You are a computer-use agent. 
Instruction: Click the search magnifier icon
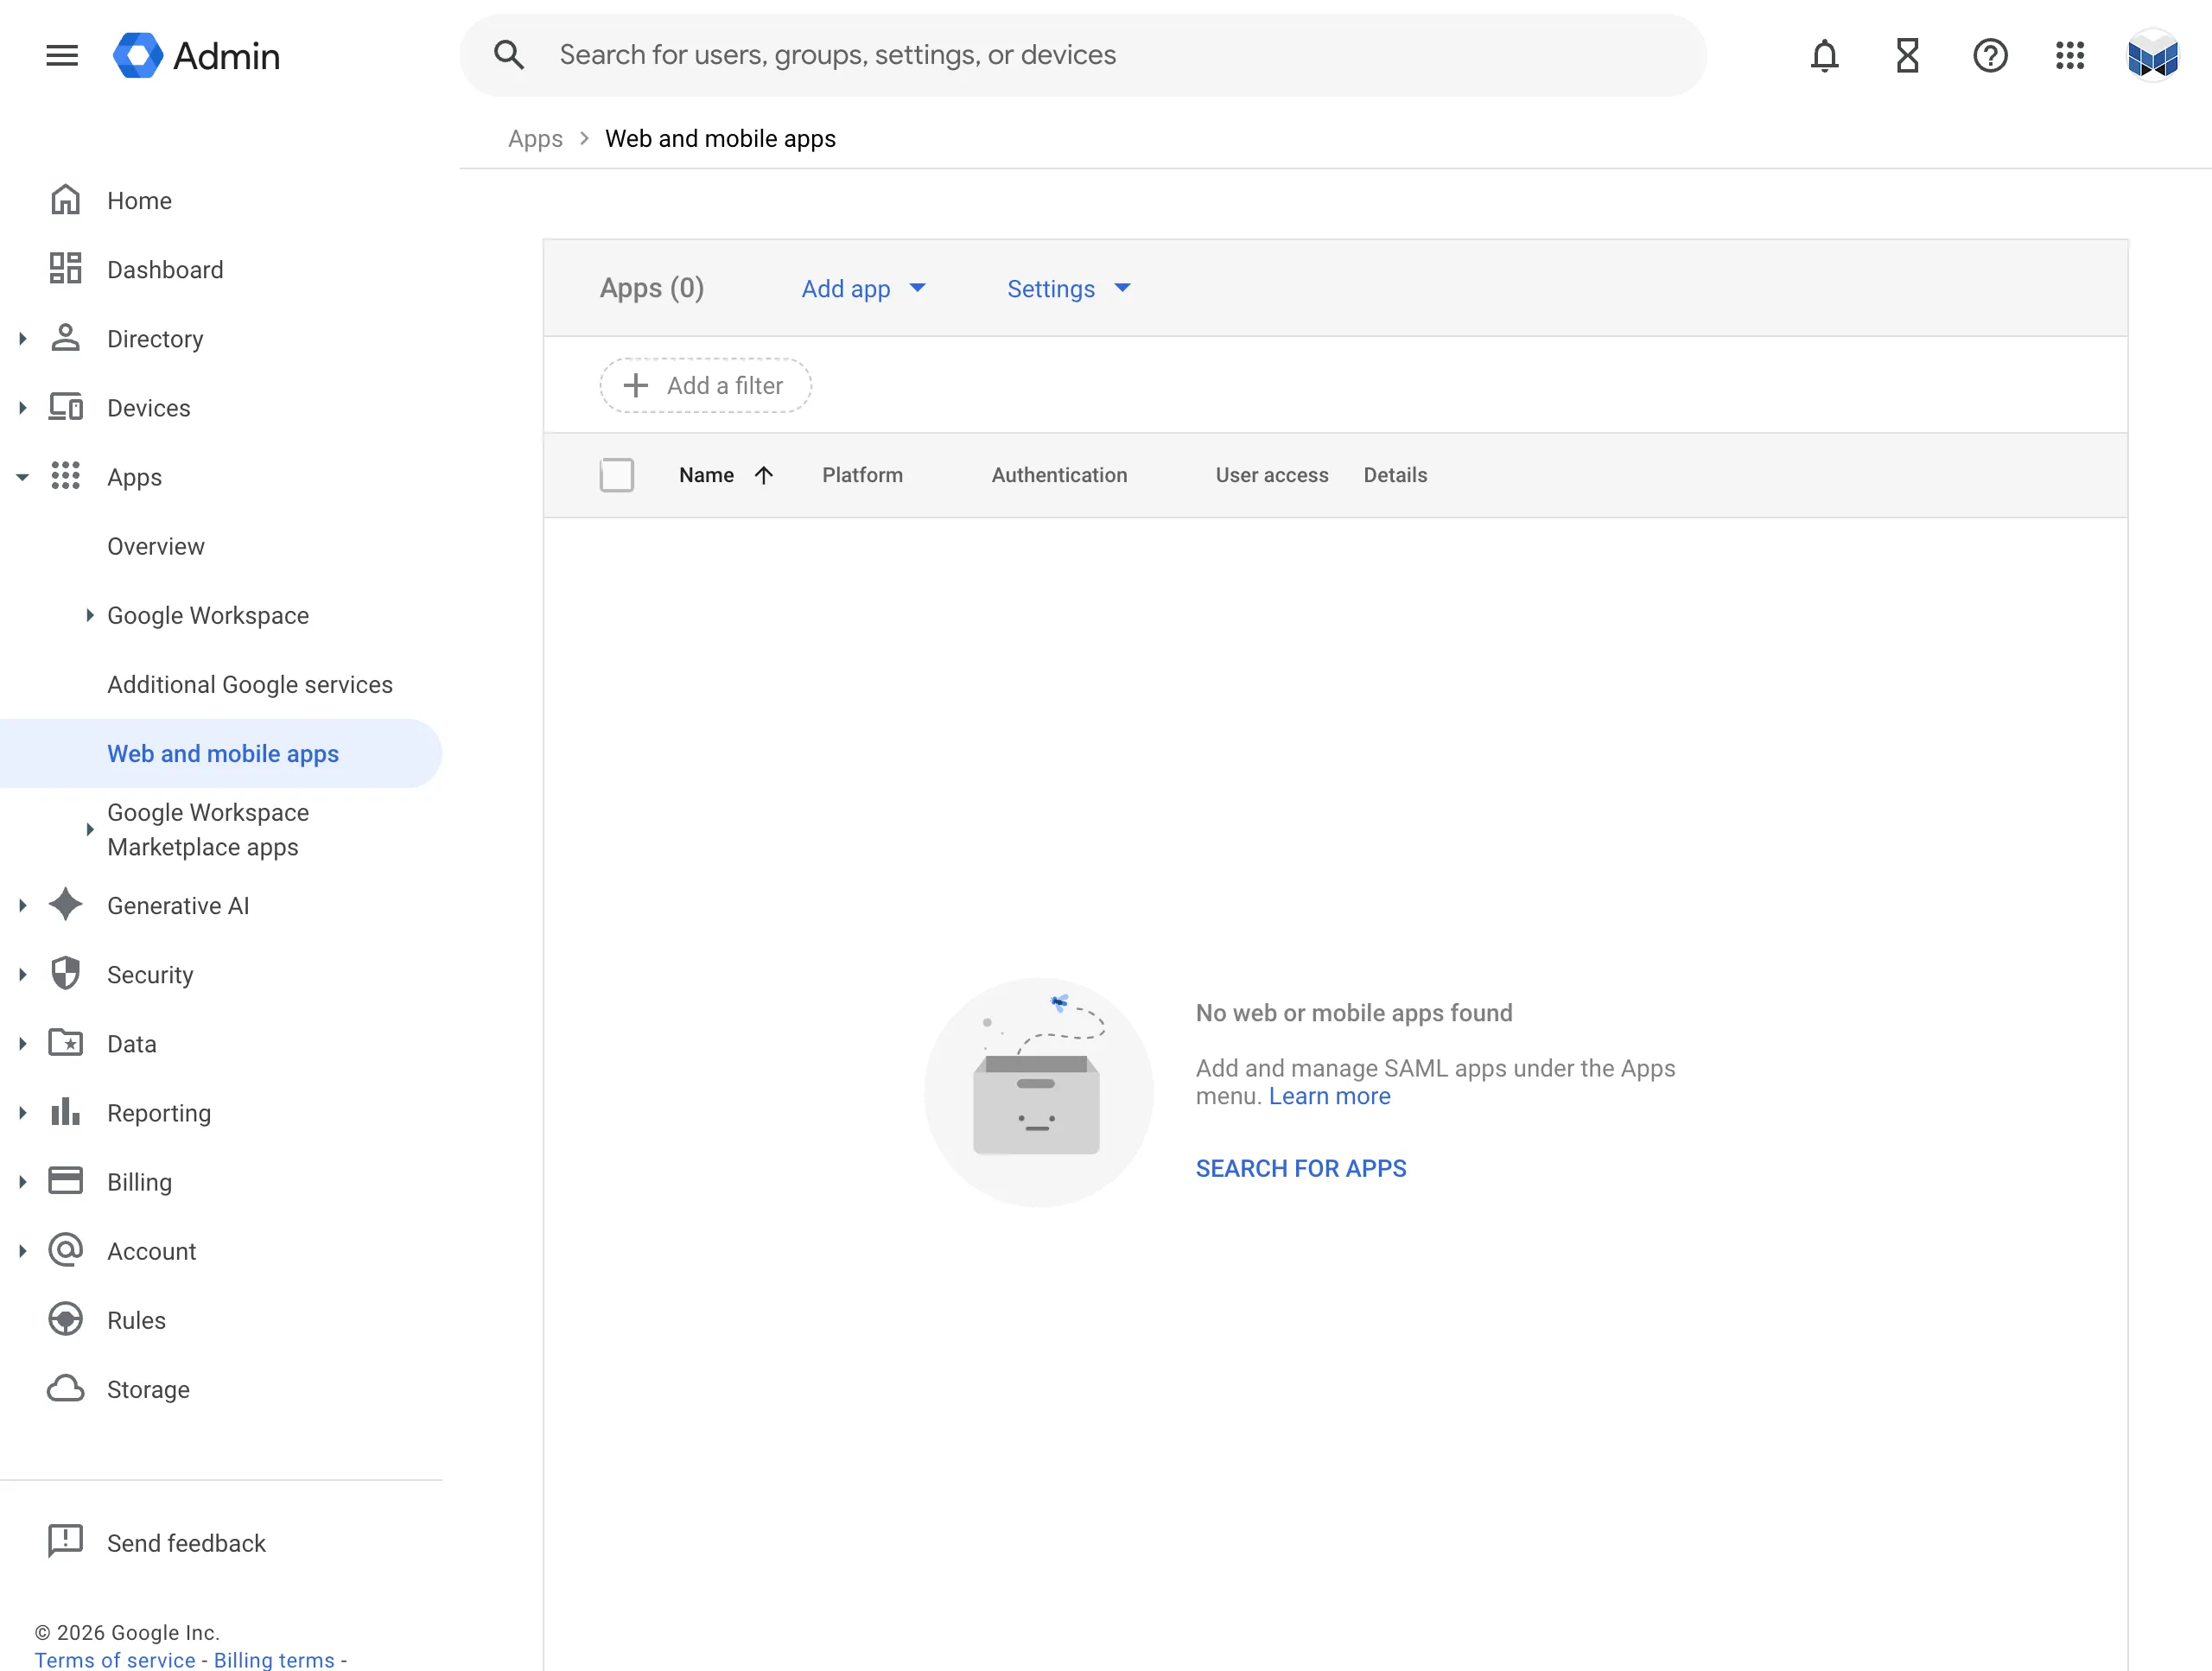(509, 54)
